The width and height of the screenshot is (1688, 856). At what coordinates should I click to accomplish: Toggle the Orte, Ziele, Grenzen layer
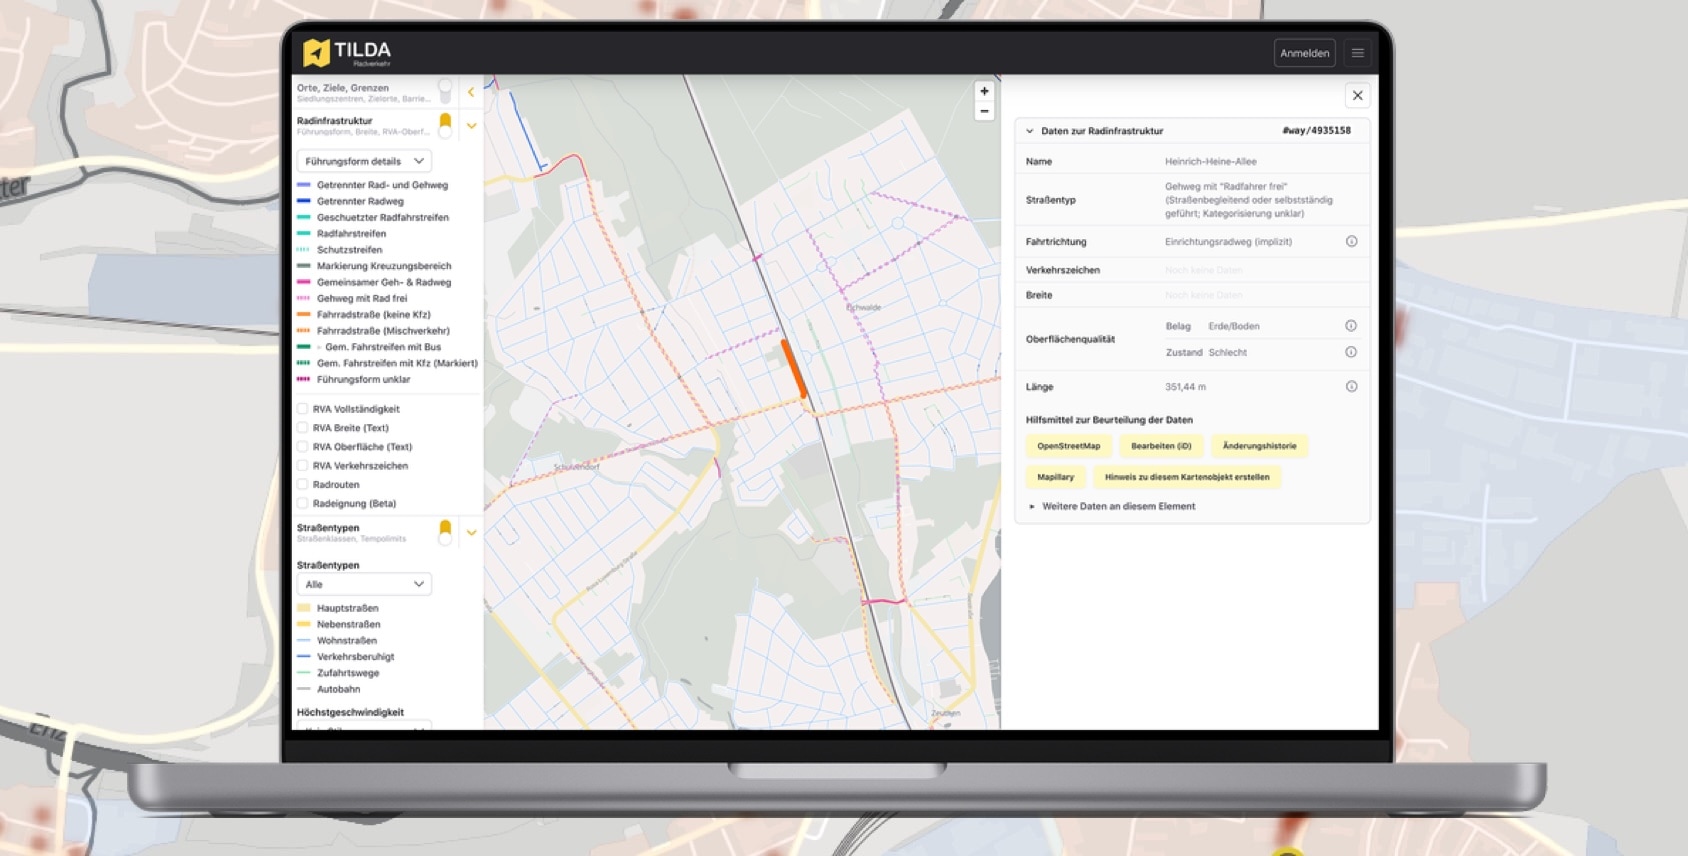[x=445, y=91]
